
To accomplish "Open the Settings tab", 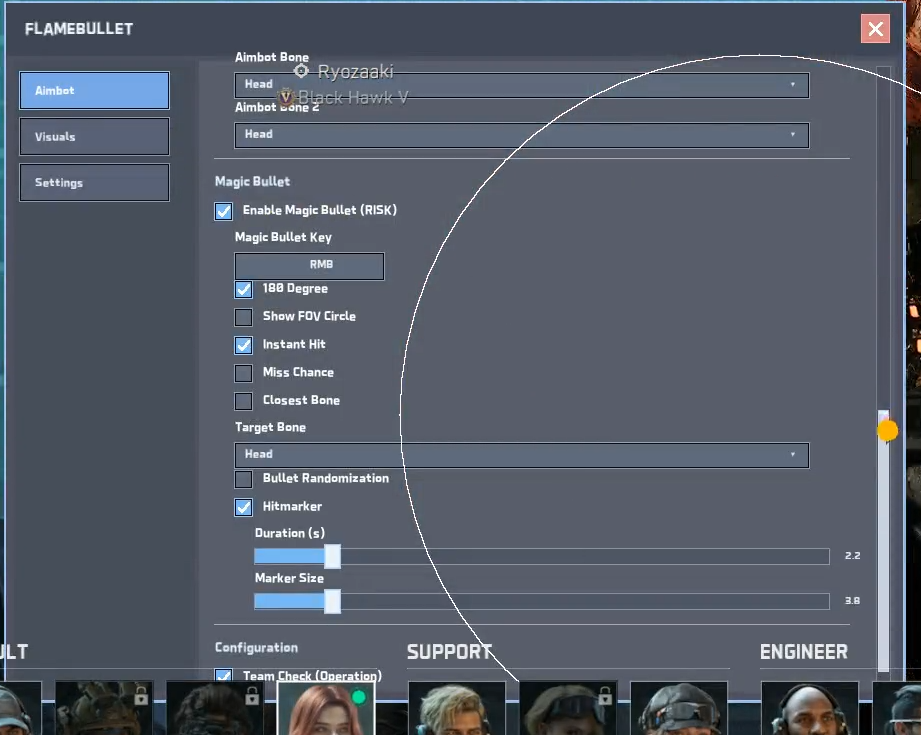I will point(94,183).
